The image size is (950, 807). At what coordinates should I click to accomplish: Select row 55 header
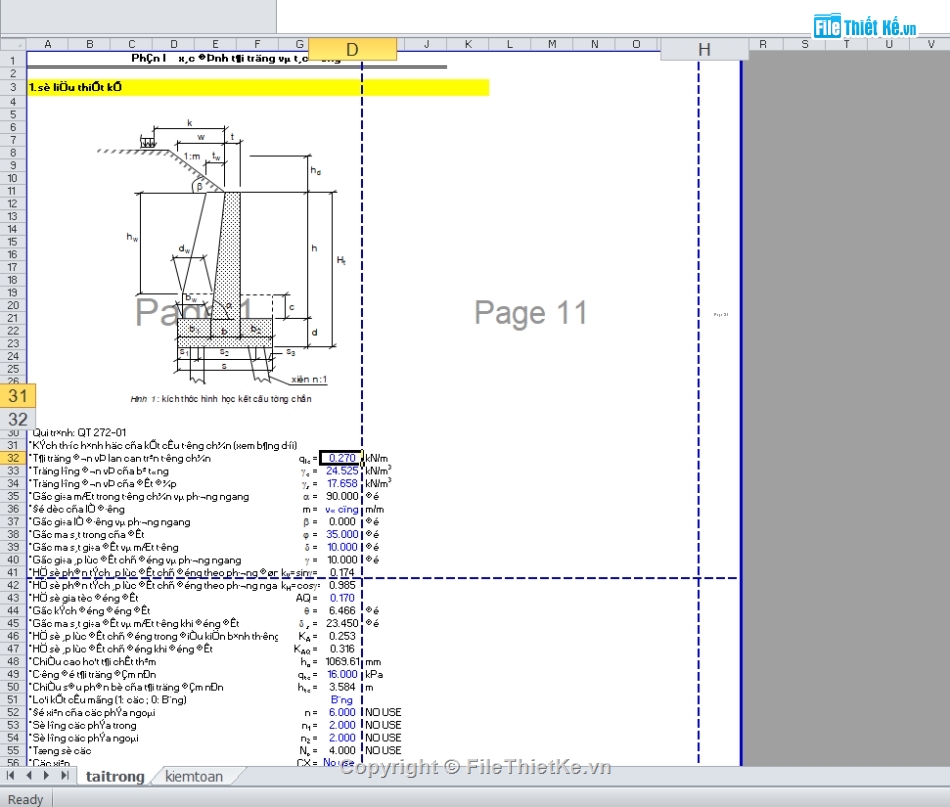13,751
